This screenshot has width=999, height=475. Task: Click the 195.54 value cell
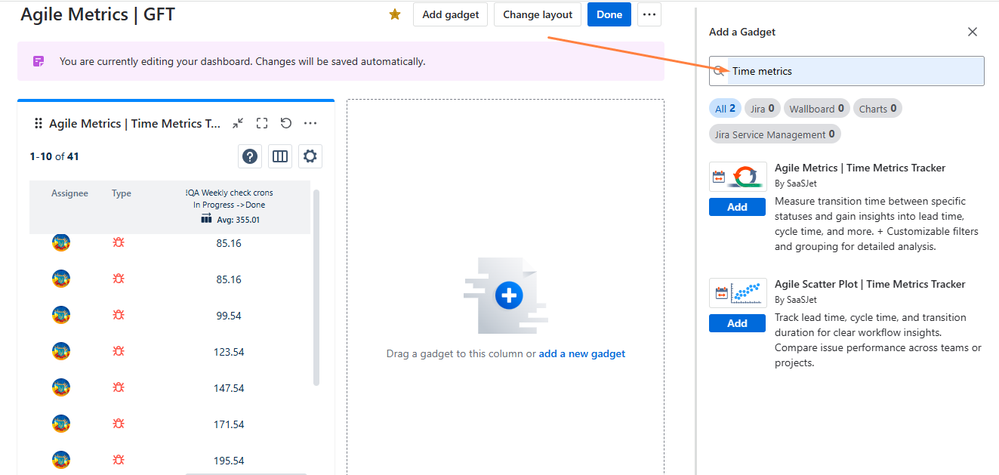coord(229,461)
